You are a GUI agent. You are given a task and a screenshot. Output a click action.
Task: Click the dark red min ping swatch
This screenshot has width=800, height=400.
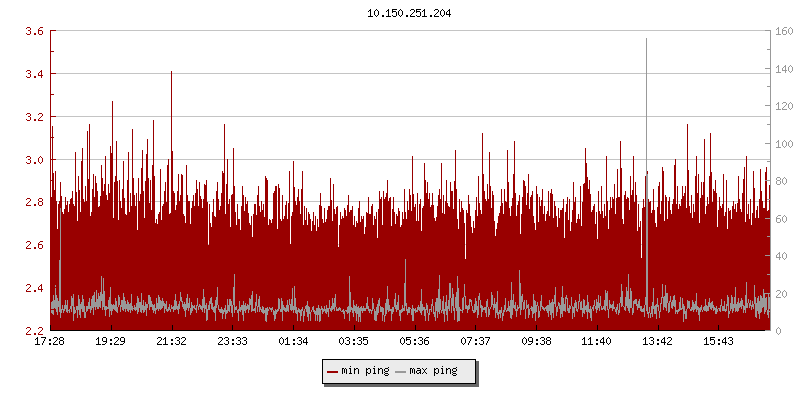tap(332, 372)
